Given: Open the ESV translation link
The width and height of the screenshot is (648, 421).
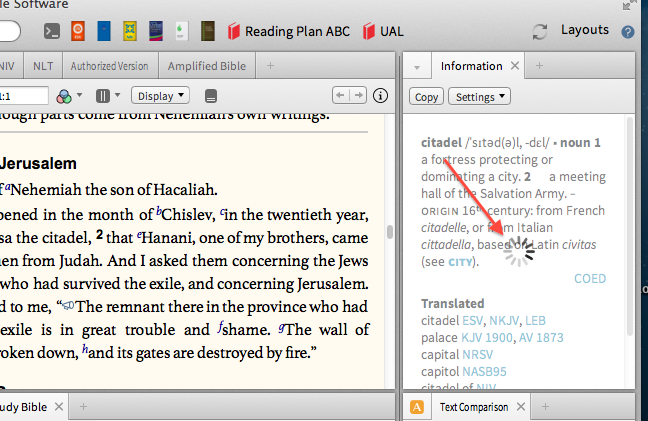Looking at the screenshot, I should (x=472, y=321).
